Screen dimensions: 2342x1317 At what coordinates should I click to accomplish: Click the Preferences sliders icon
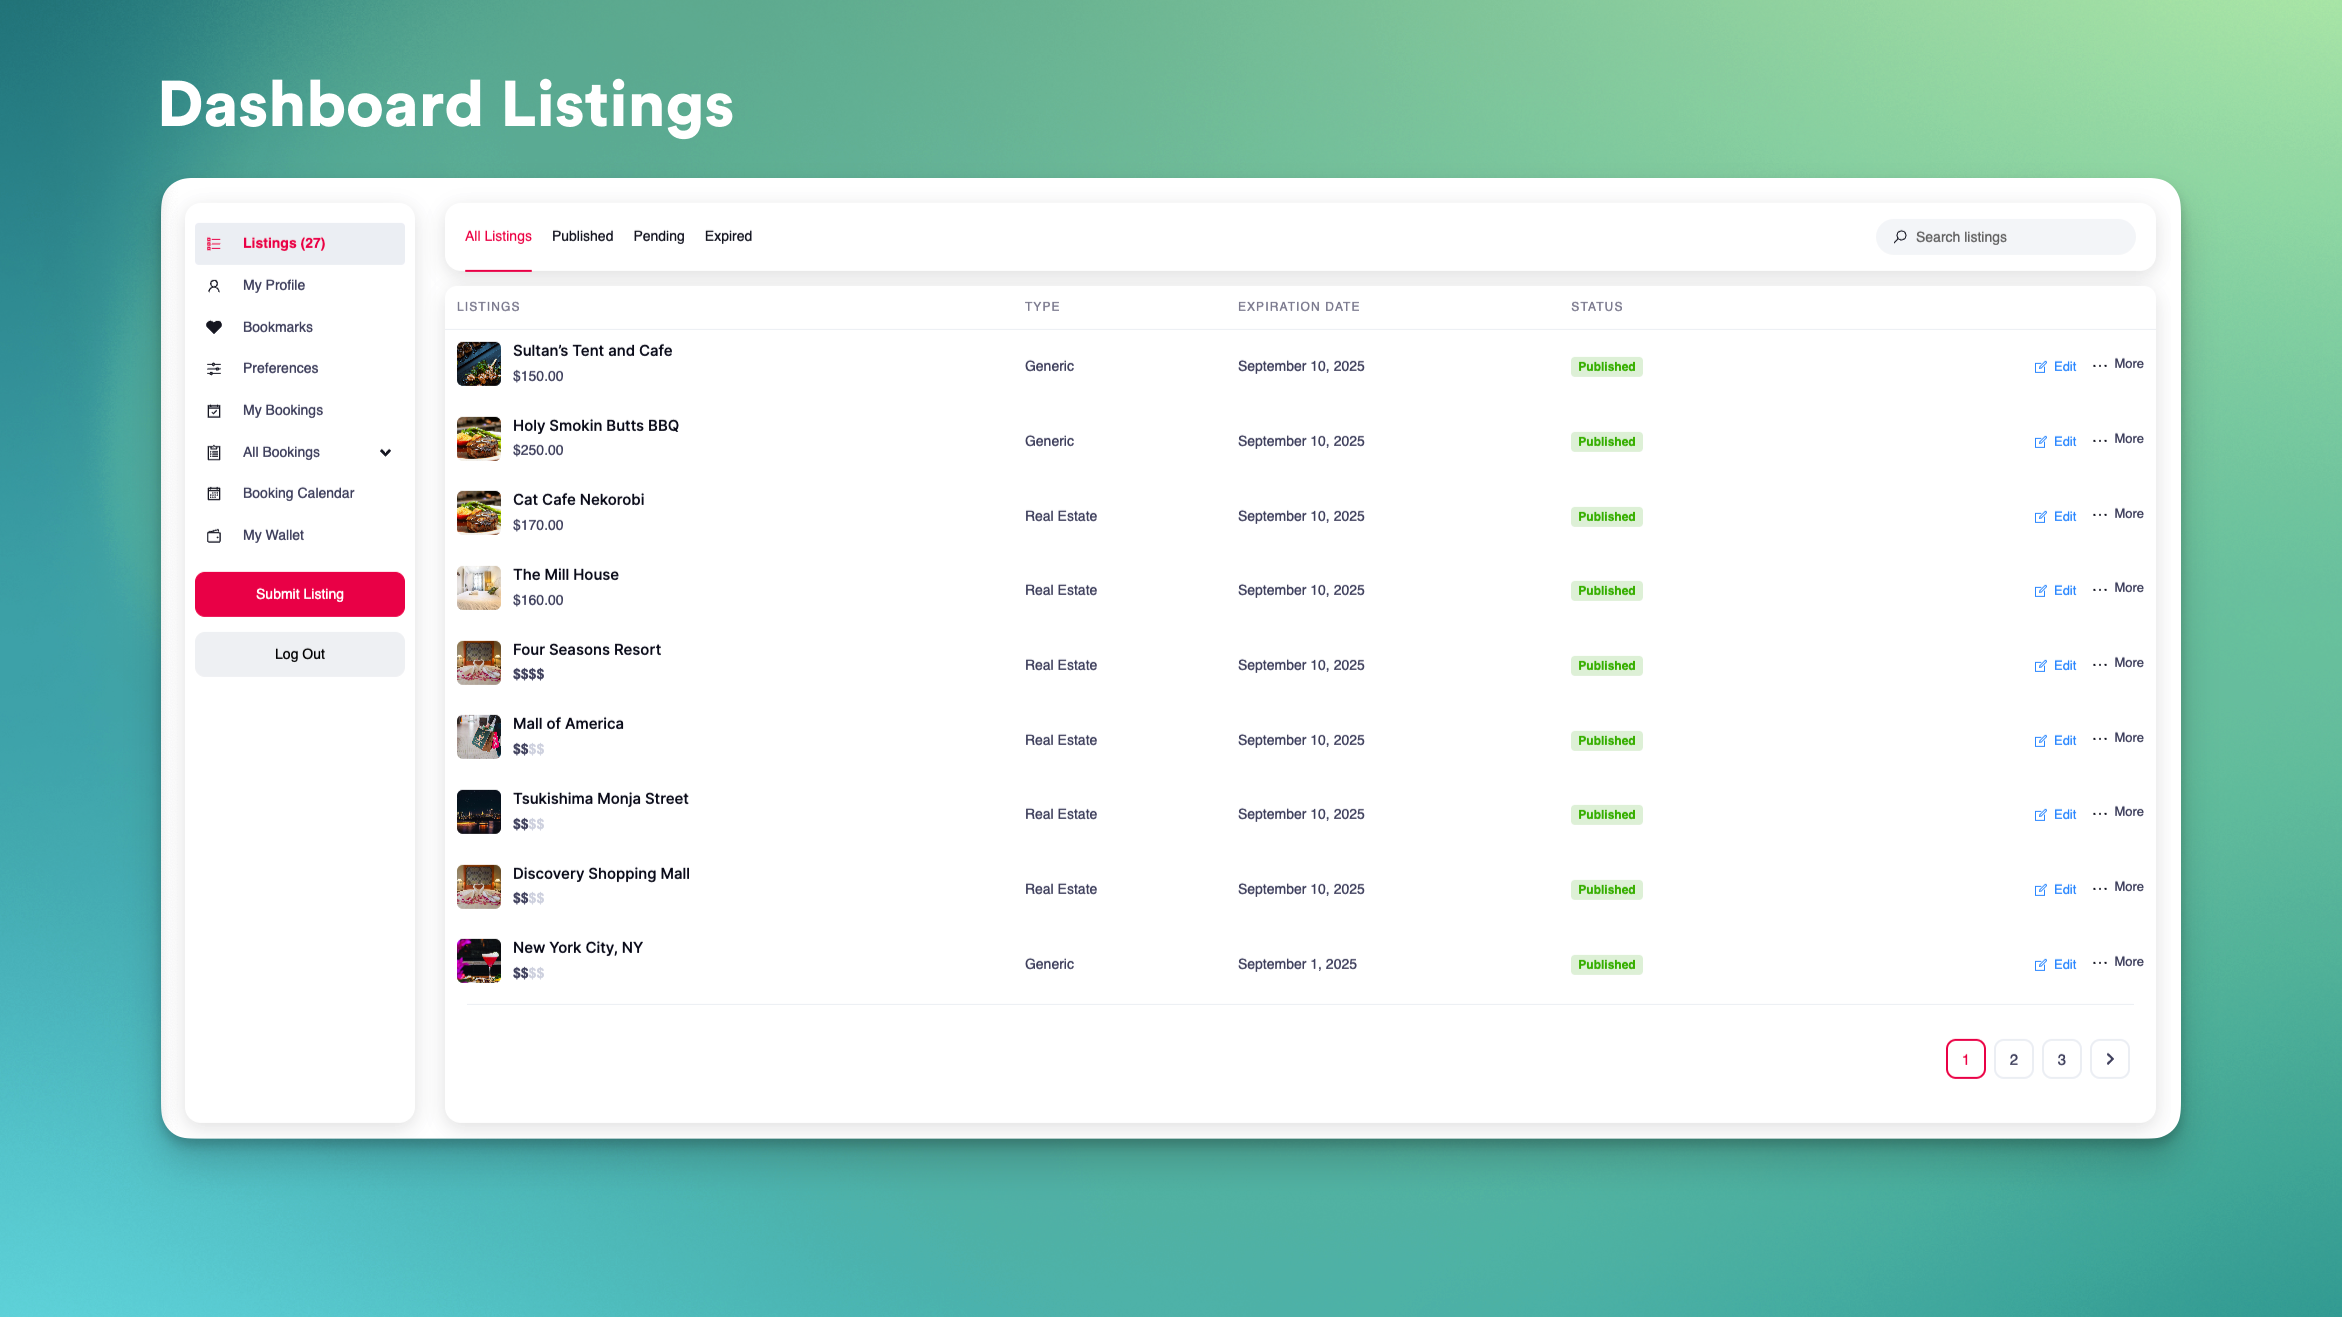pyautogui.click(x=214, y=369)
